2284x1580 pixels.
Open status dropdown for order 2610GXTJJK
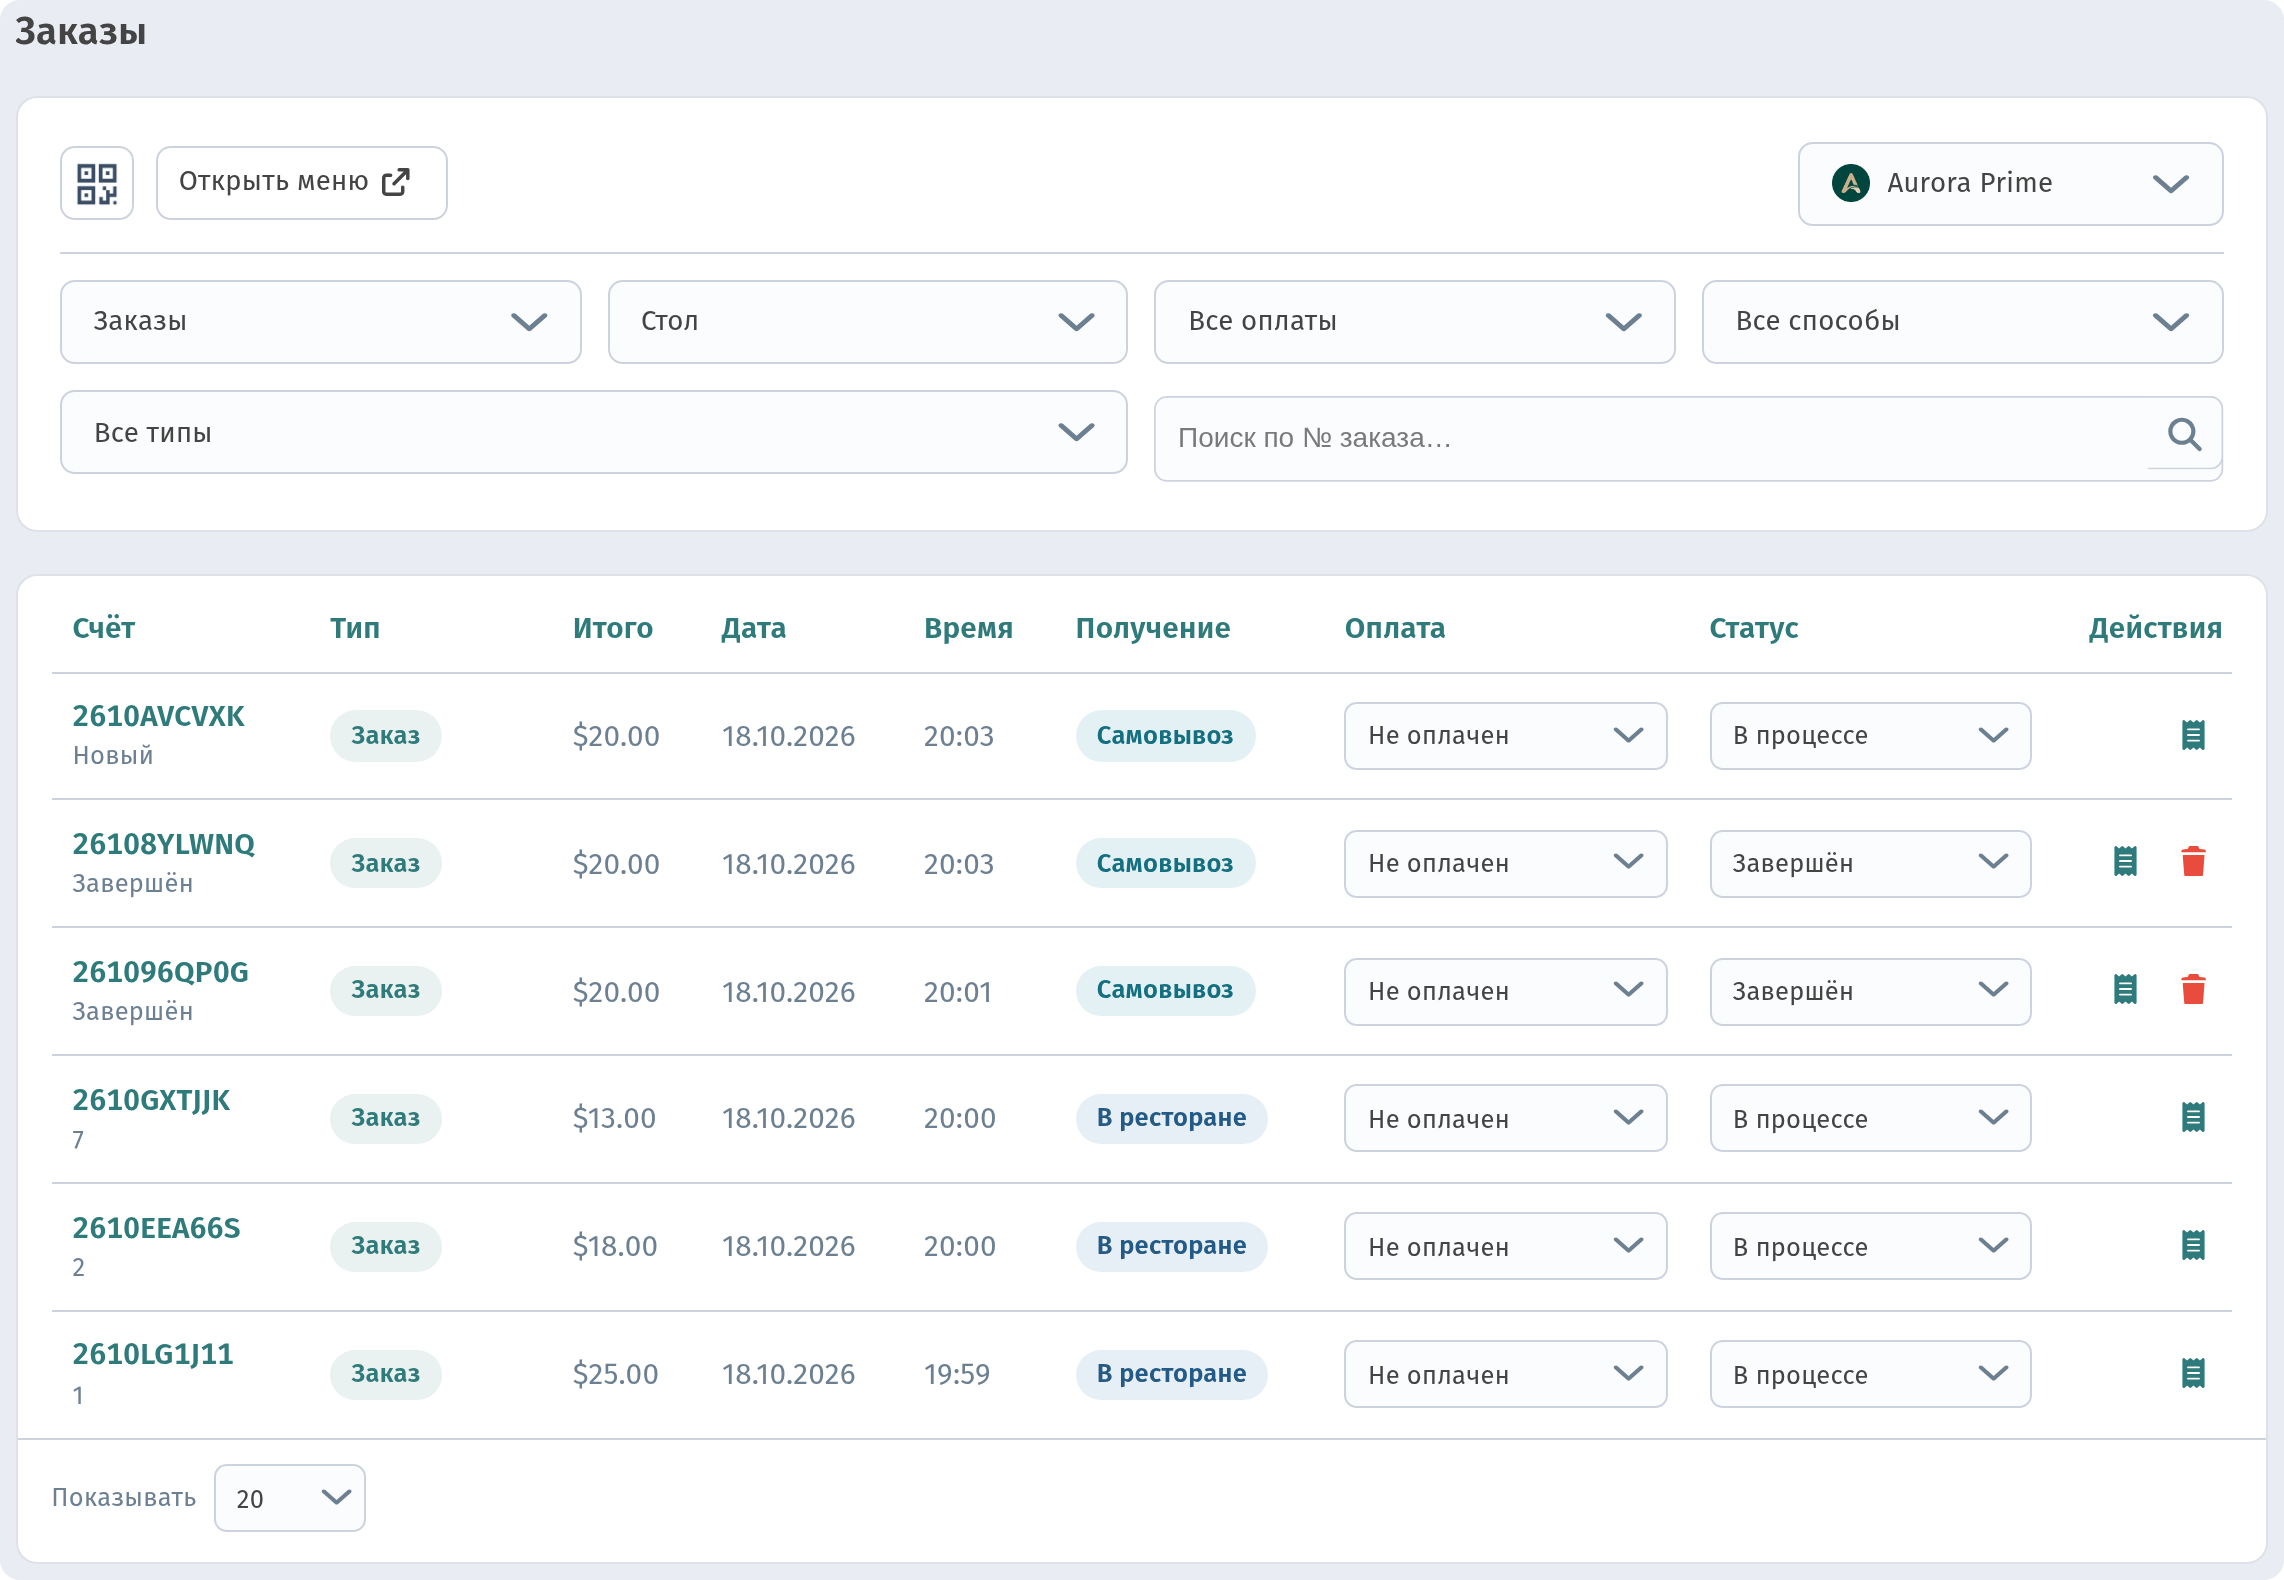[1870, 1118]
